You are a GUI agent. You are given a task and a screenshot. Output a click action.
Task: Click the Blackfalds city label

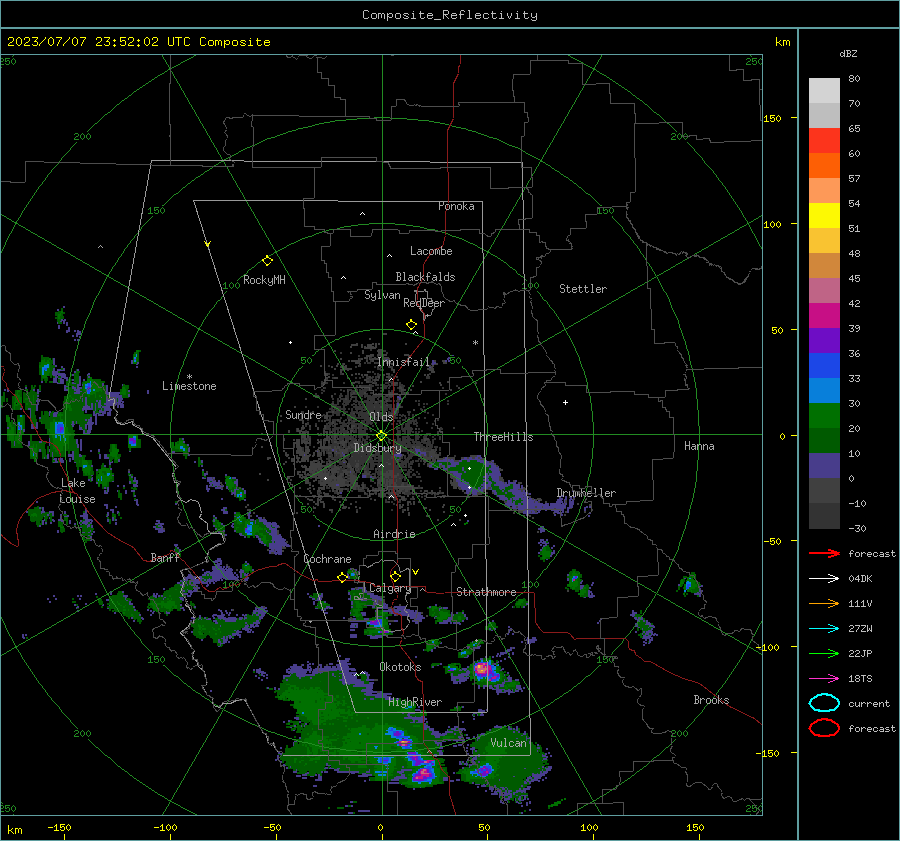pos(425,277)
